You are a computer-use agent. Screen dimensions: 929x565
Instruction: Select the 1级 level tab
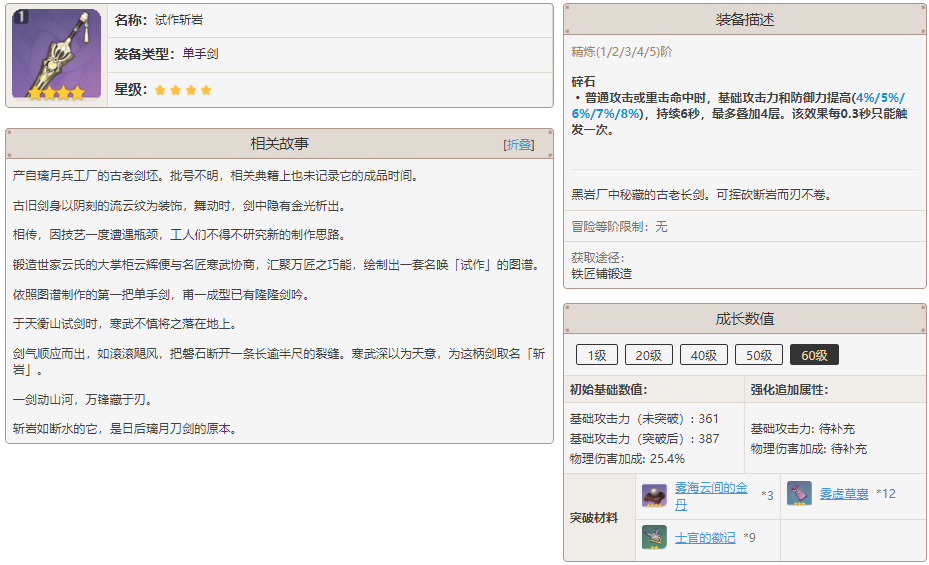coord(597,355)
